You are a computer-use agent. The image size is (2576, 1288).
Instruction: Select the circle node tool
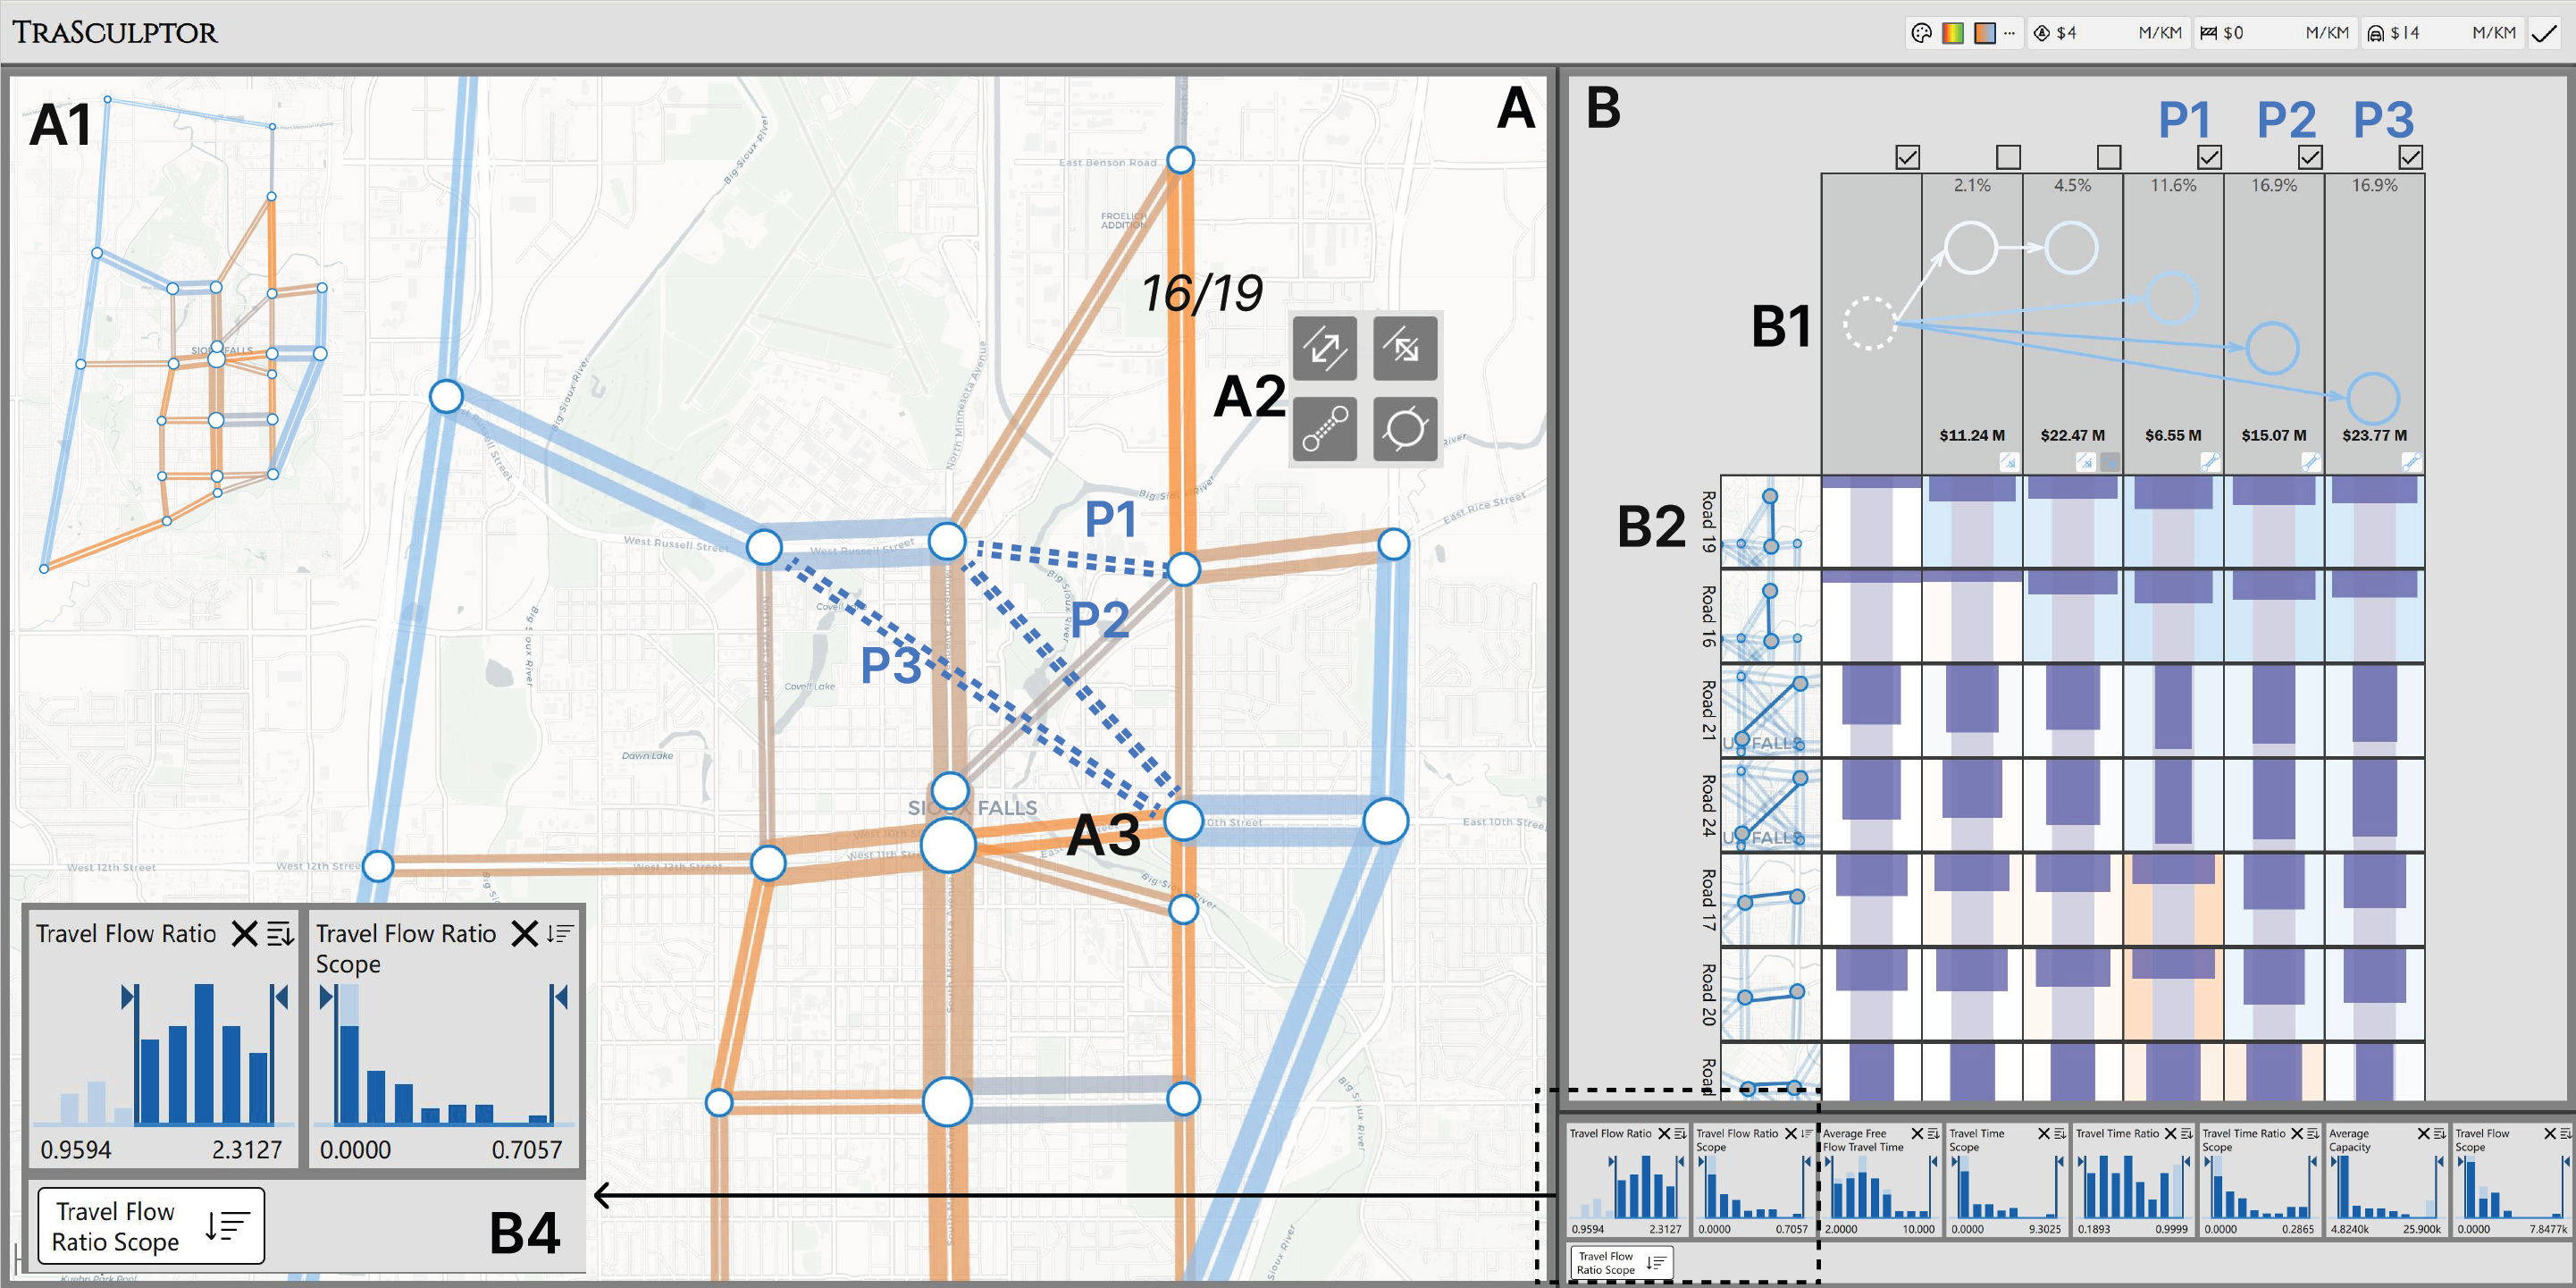pos(1405,429)
